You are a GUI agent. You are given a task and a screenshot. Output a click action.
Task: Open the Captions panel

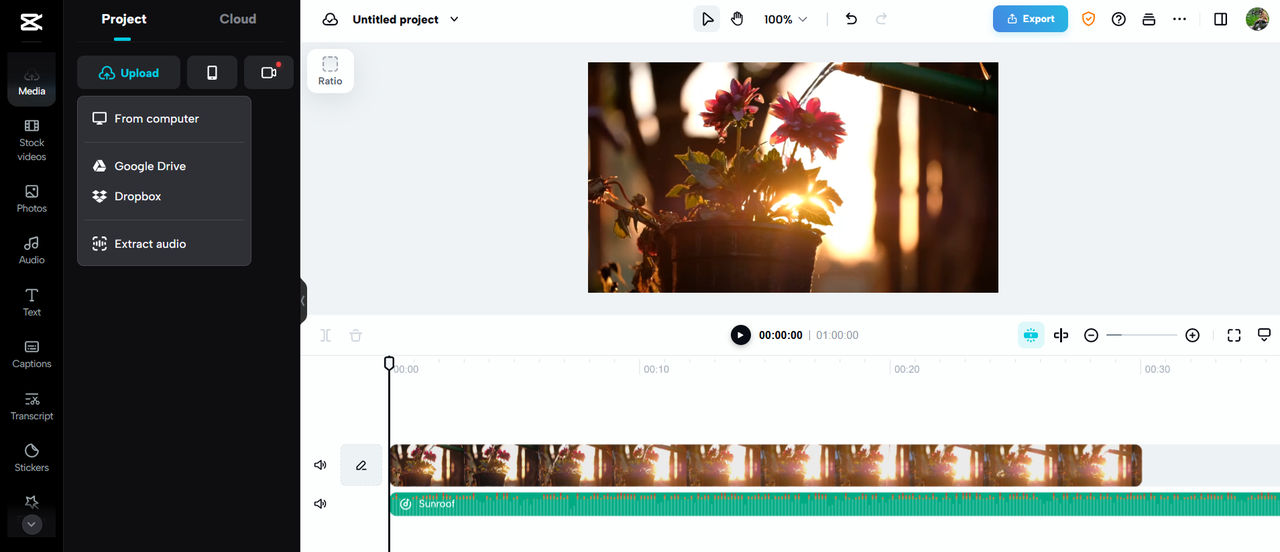(x=31, y=354)
